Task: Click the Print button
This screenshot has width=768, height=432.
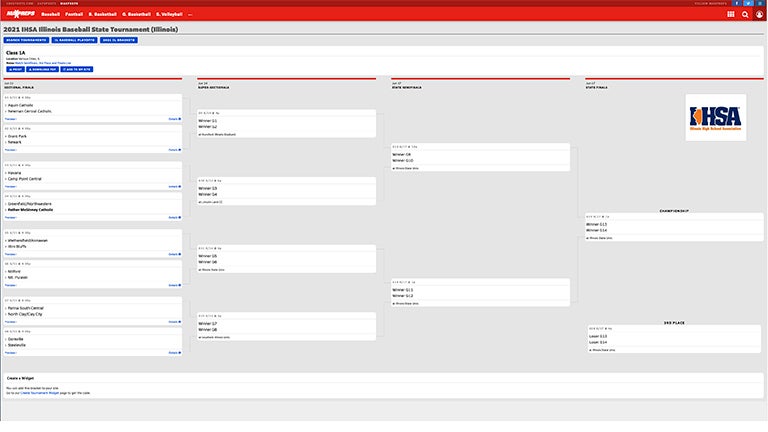Action: 15,70
